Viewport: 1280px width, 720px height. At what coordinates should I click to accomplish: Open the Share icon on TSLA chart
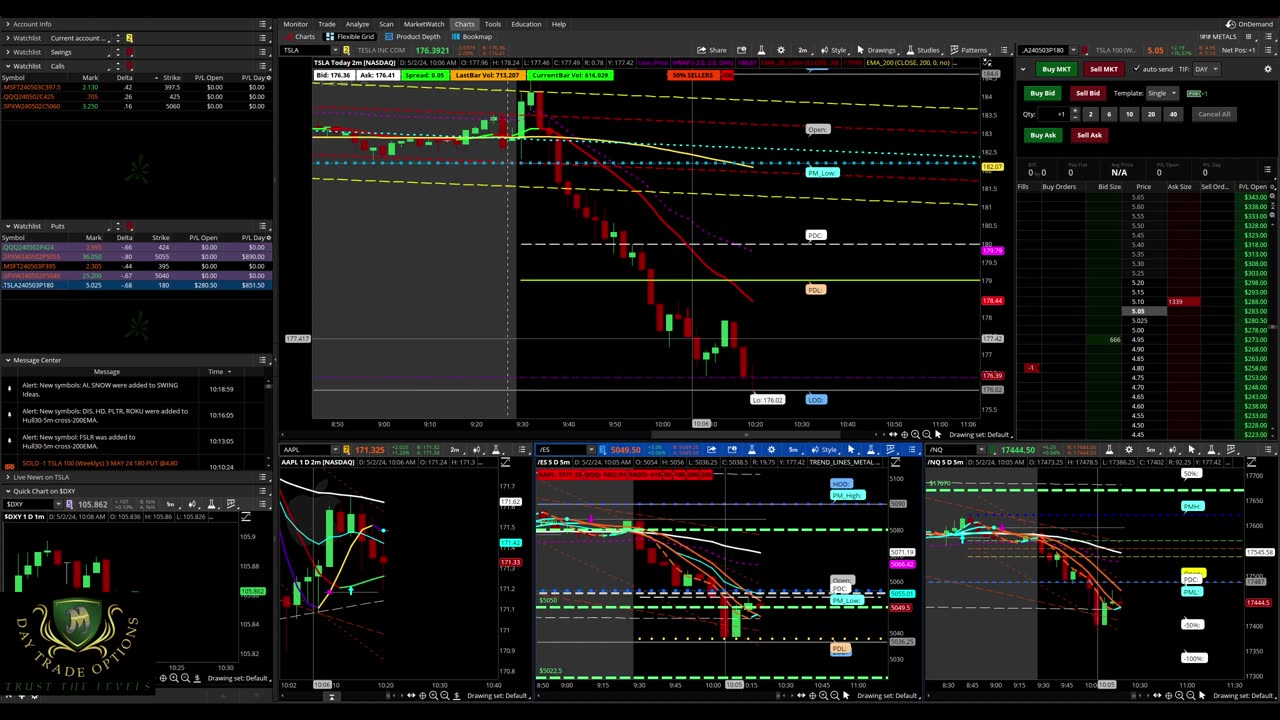click(711, 50)
